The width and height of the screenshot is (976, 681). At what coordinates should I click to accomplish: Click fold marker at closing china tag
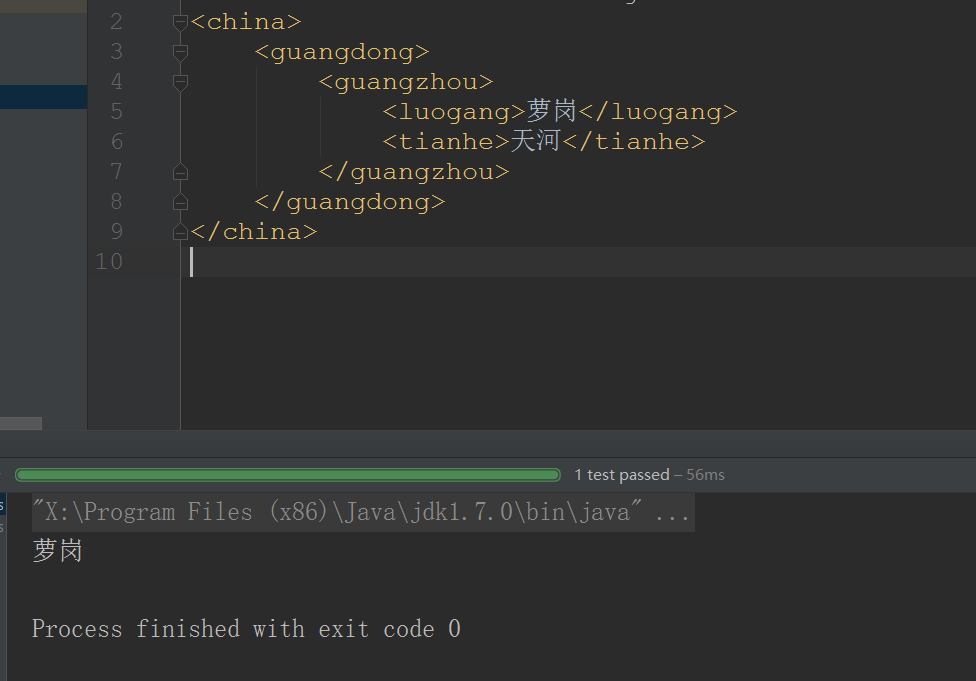tap(181, 232)
